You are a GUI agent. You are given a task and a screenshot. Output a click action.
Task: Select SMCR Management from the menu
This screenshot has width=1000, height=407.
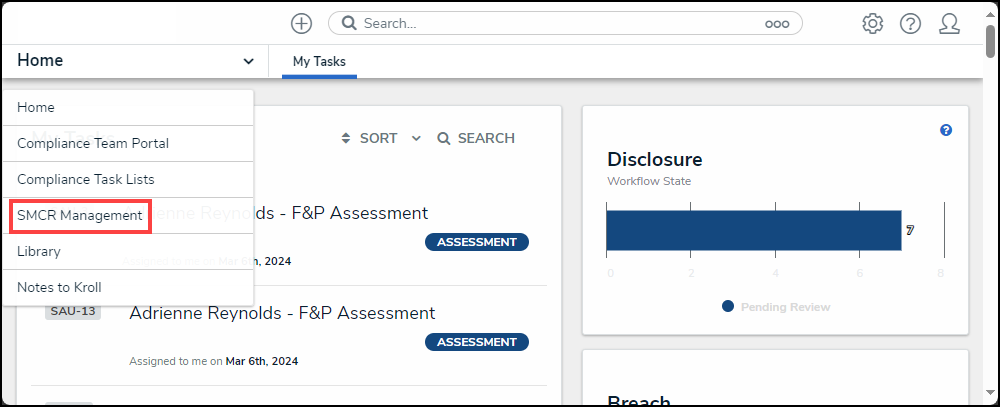point(80,215)
